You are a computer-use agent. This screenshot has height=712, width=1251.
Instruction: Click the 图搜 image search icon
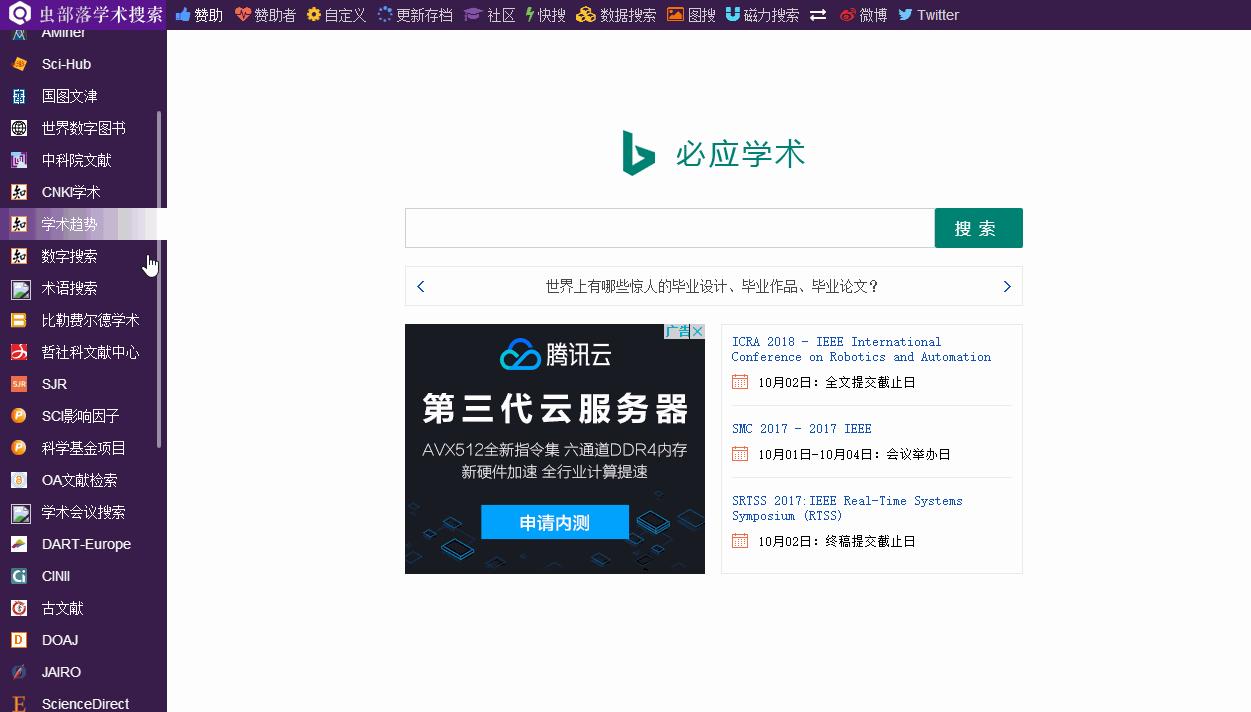[x=691, y=15]
